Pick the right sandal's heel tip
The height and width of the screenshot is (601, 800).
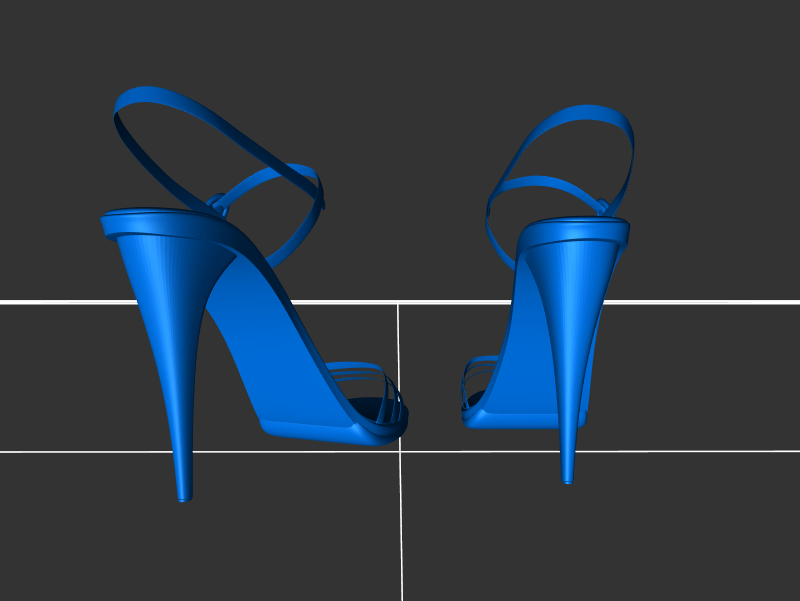[568, 477]
